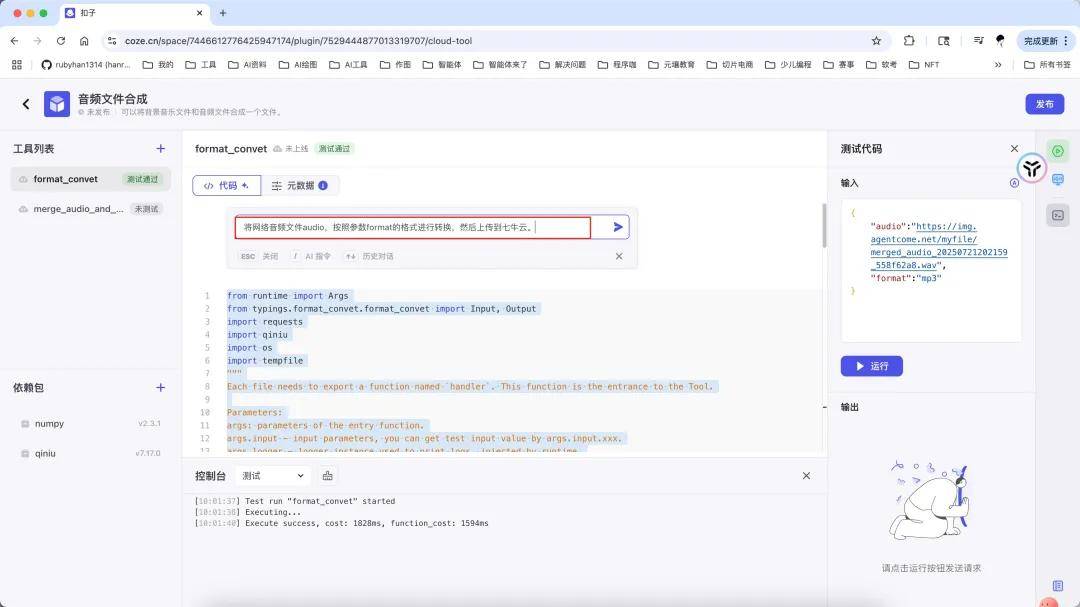Open the terminal console icon in right sidebar
Screen dimensions: 1080x607
[1058, 215]
